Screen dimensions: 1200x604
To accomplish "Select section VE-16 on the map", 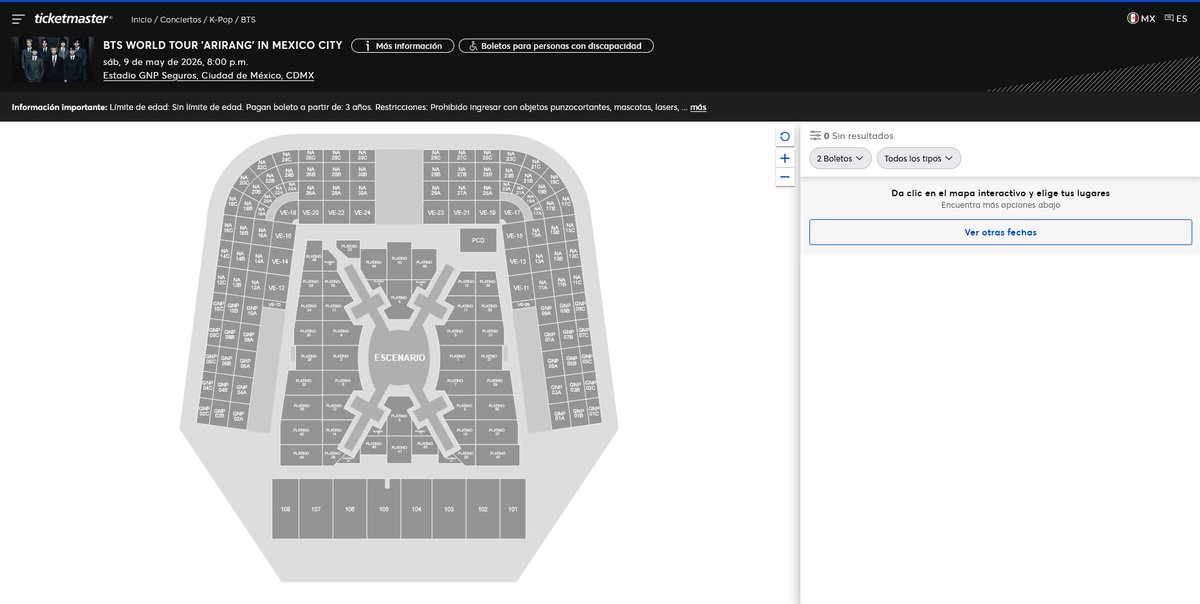I will pyautogui.click(x=282, y=236).
